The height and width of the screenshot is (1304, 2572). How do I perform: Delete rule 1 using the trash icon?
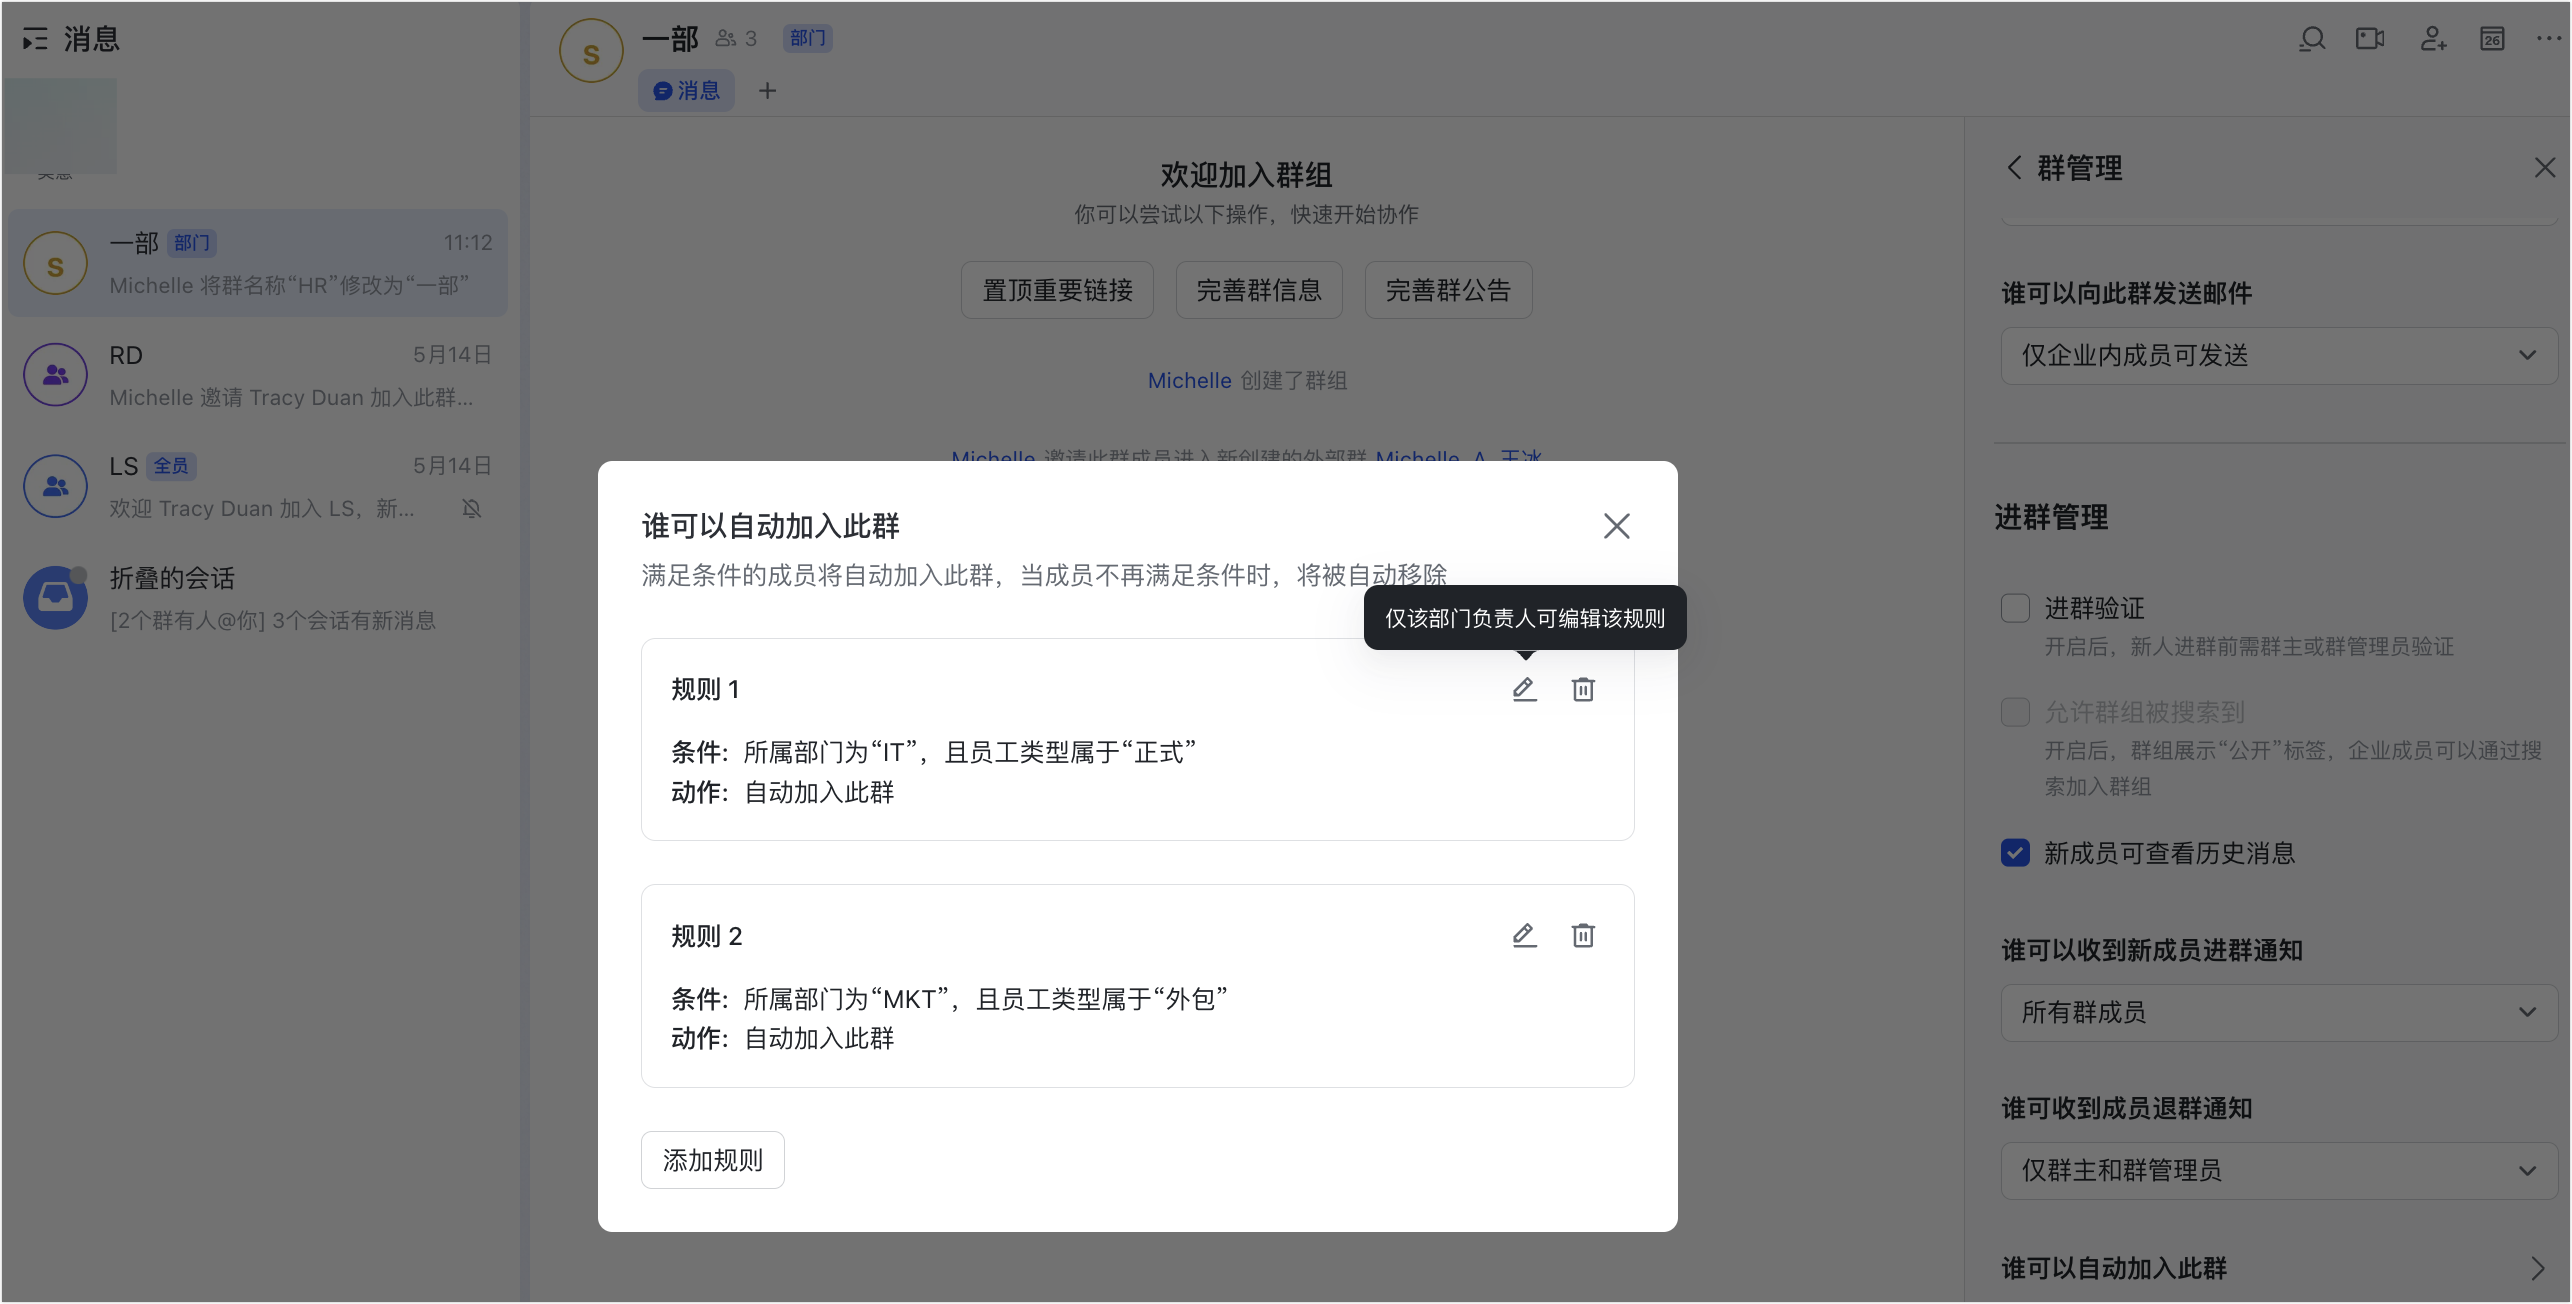pyautogui.click(x=1583, y=689)
